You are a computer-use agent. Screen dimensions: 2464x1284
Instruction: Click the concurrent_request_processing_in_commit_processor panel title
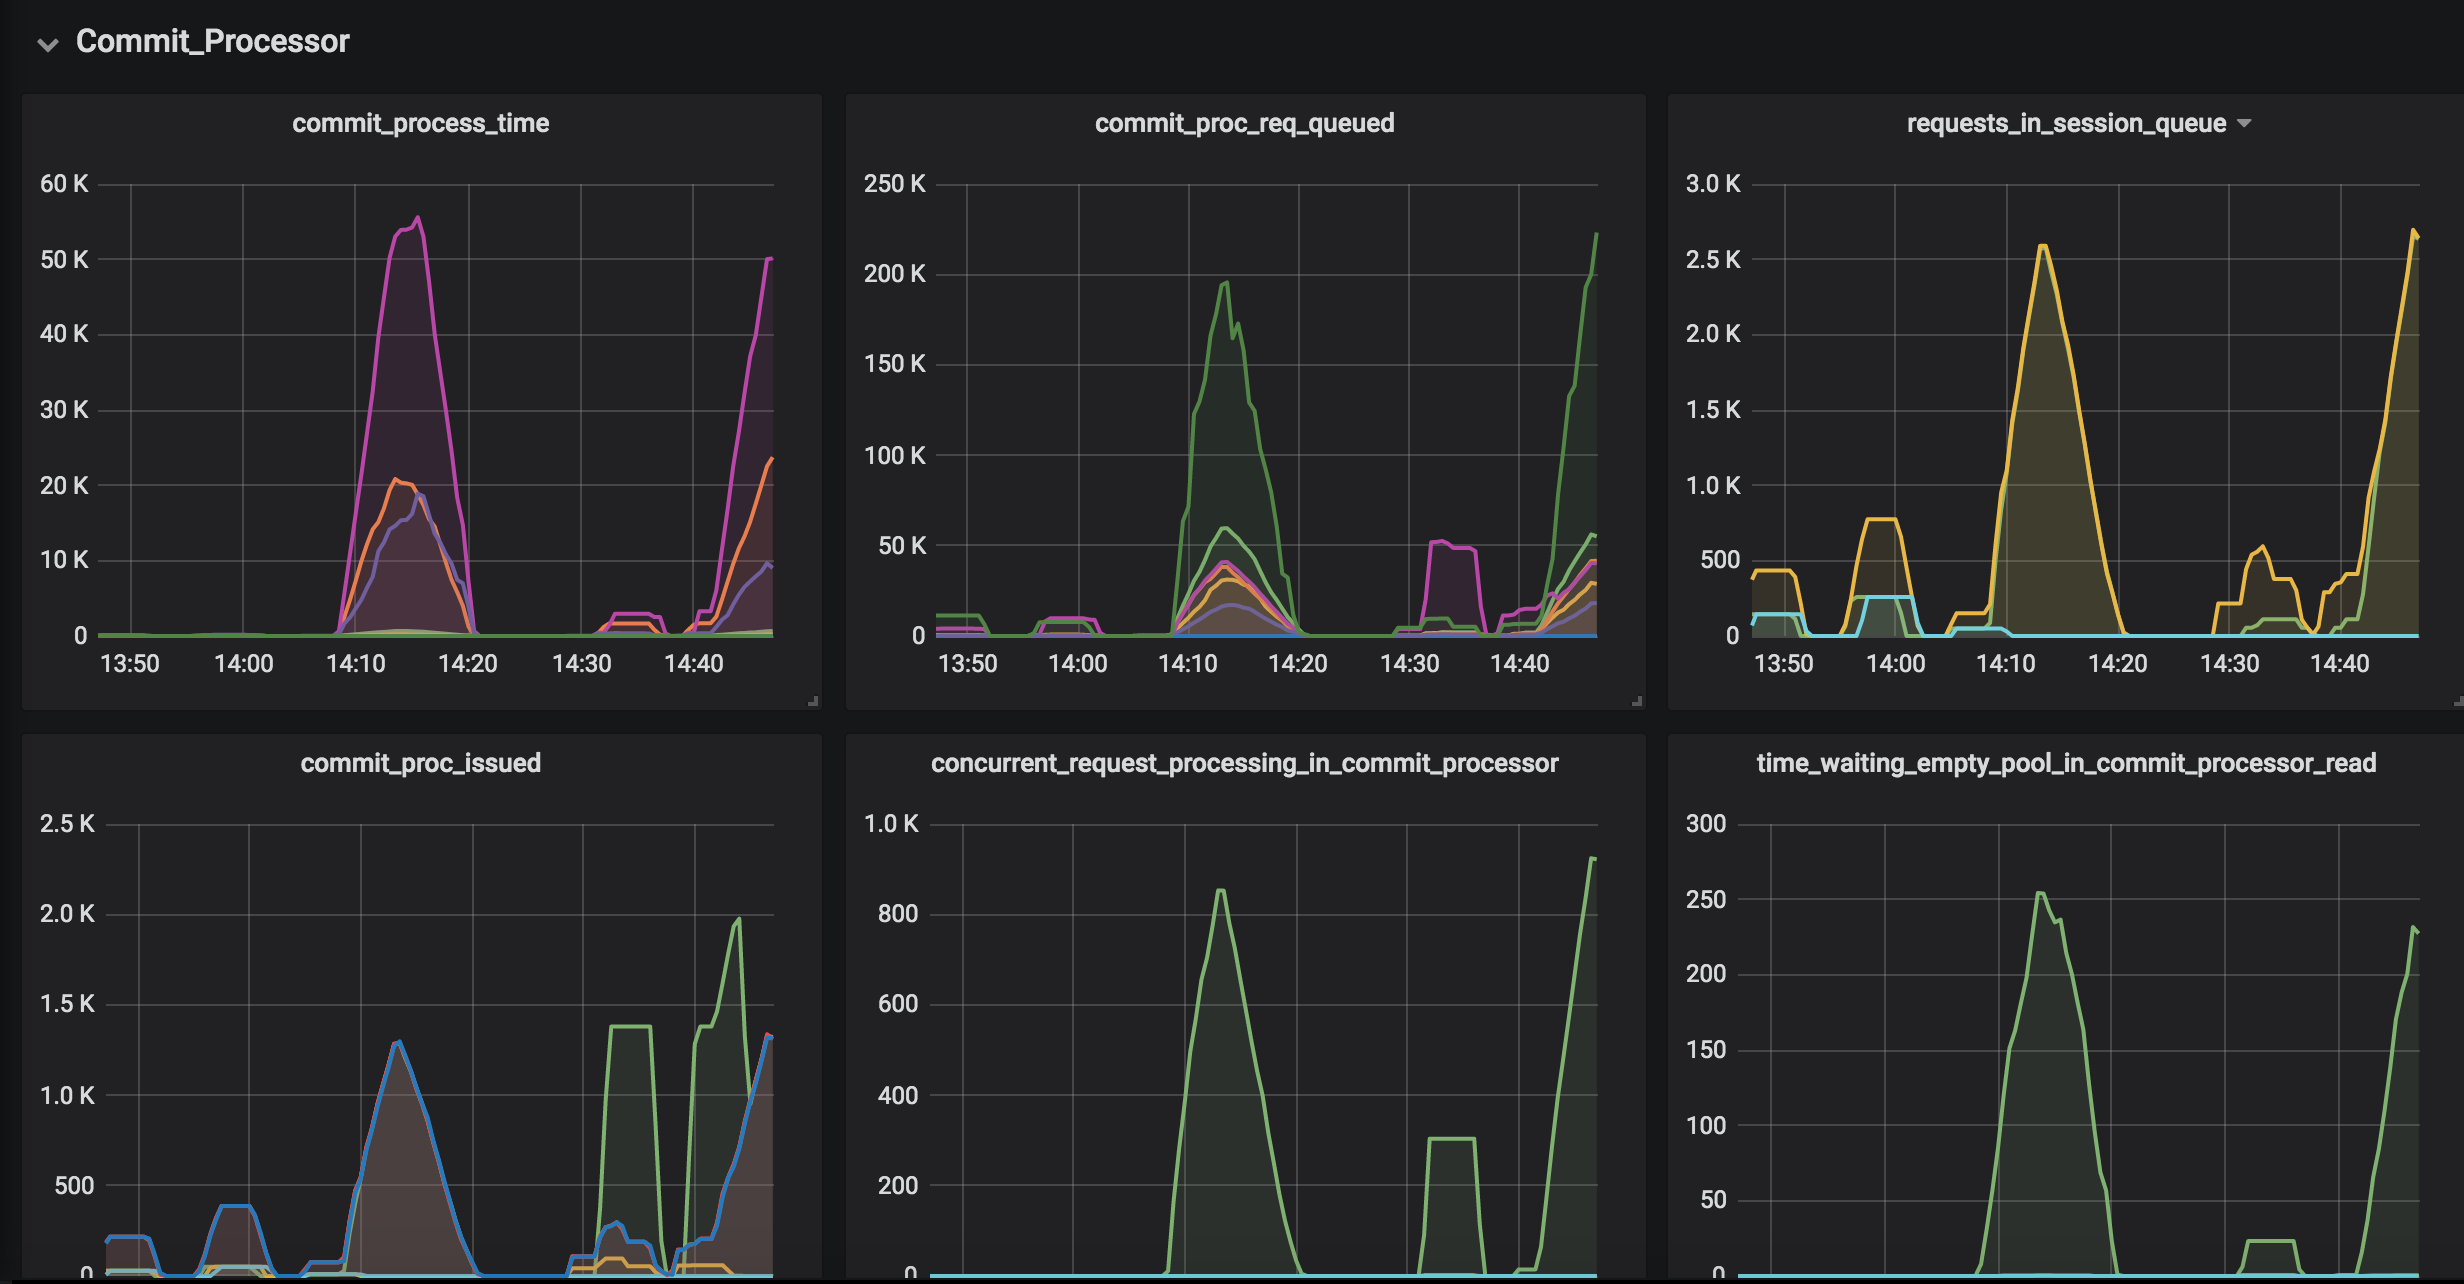coord(1244,763)
